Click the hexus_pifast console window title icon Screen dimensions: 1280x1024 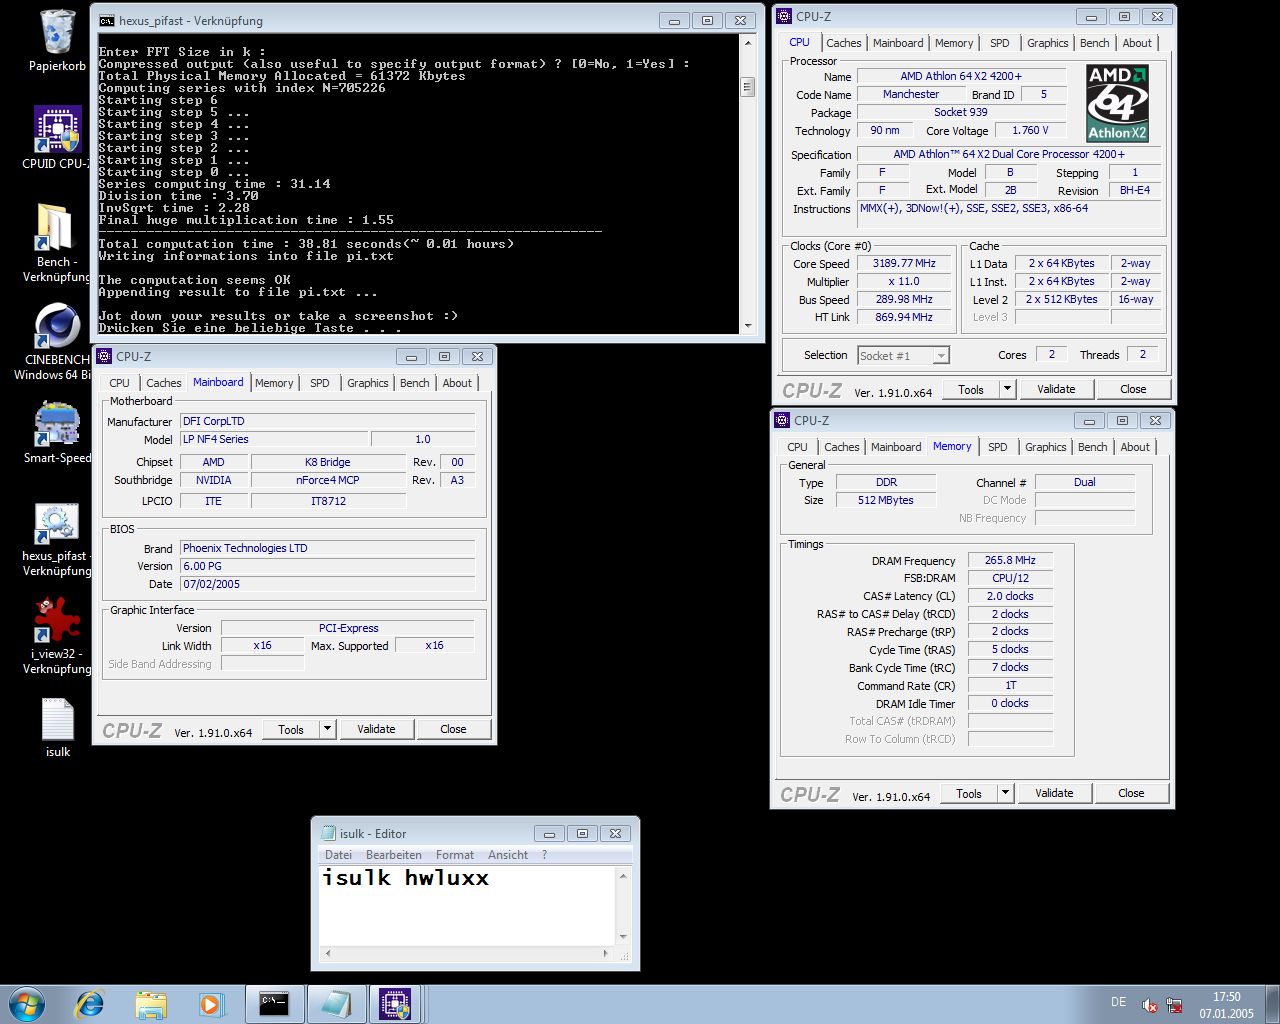coord(107,20)
